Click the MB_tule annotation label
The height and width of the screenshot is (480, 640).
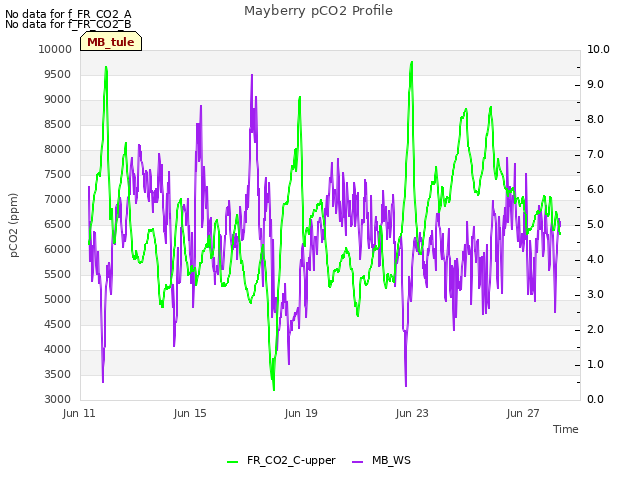[x=111, y=42]
